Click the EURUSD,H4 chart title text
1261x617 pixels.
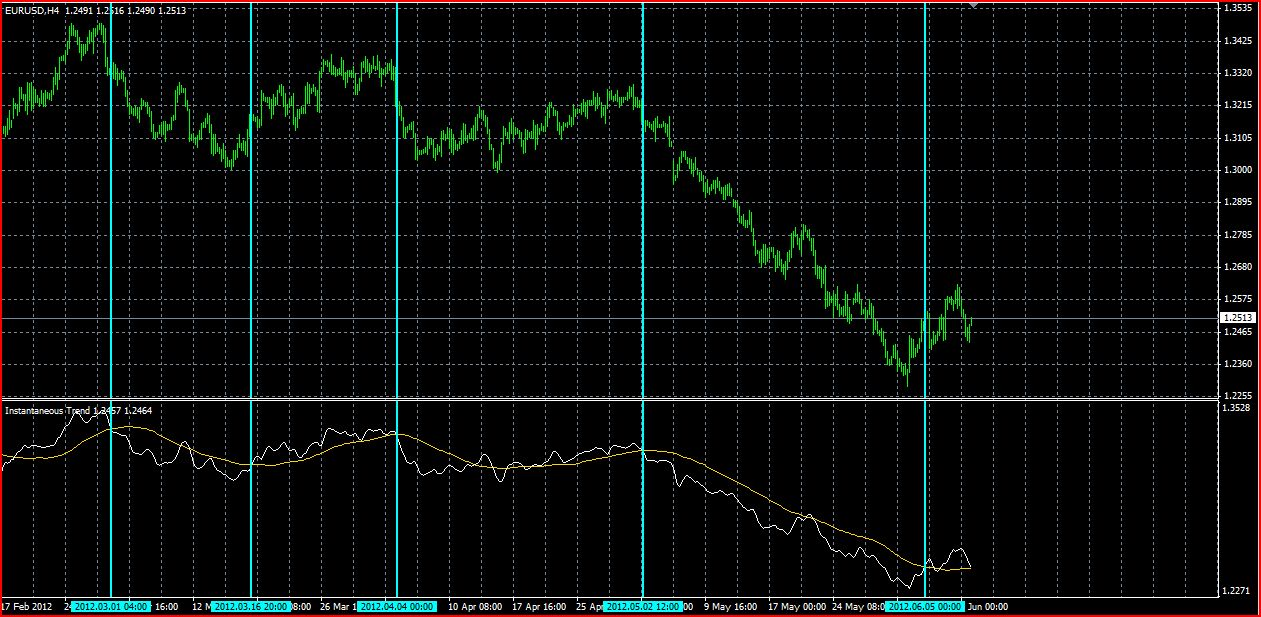point(33,9)
